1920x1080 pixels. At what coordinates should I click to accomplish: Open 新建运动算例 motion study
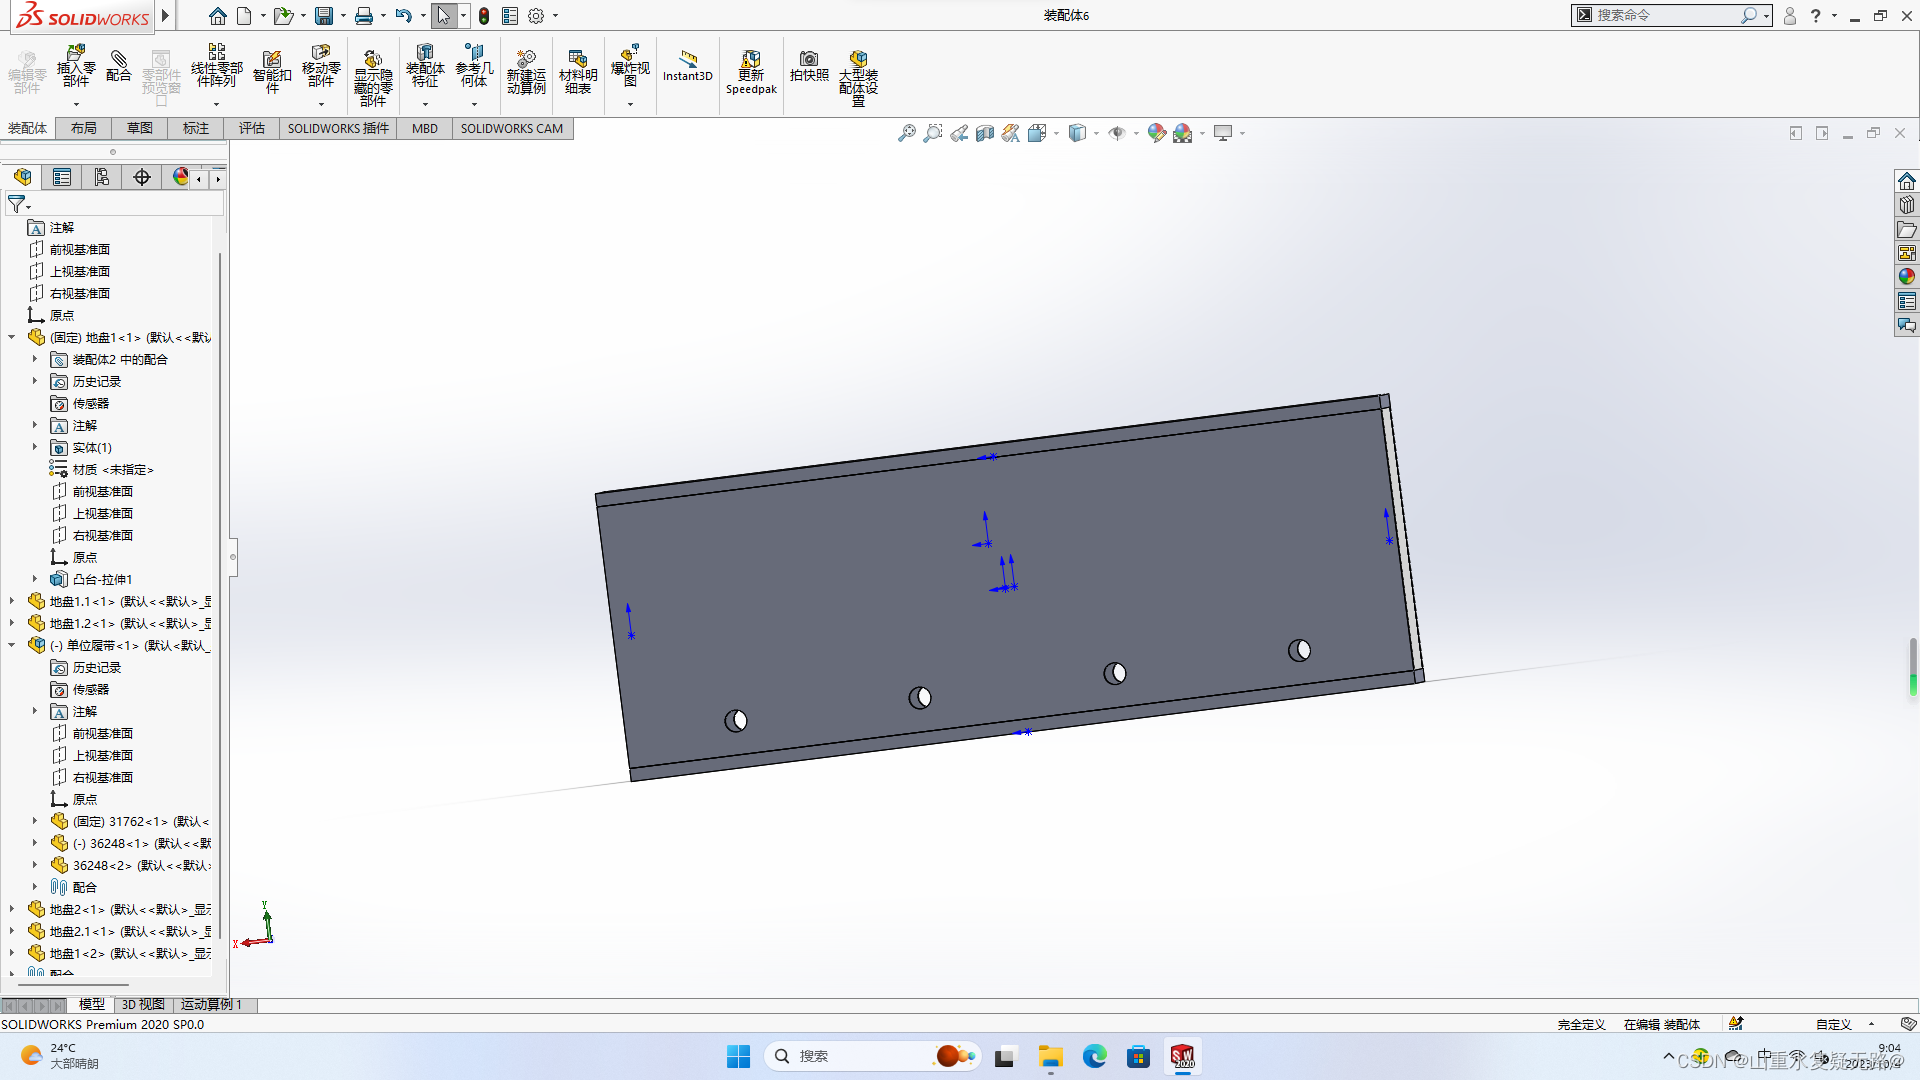point(527,70)
